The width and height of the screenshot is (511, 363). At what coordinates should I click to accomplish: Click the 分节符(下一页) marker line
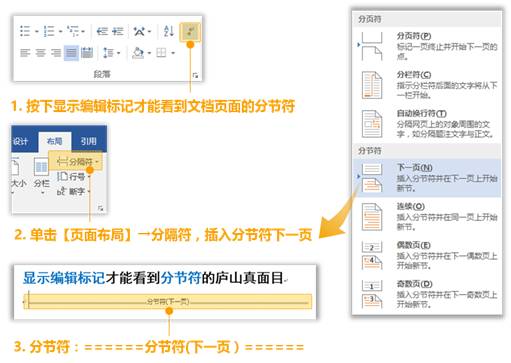coord(168,301)
